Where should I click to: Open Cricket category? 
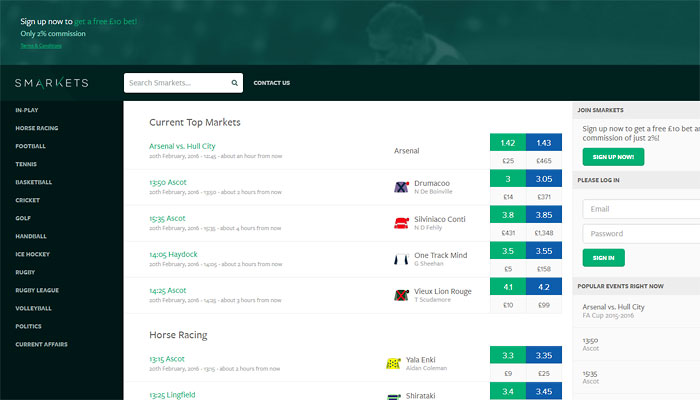pyautogui.click(x=28, y=200)
